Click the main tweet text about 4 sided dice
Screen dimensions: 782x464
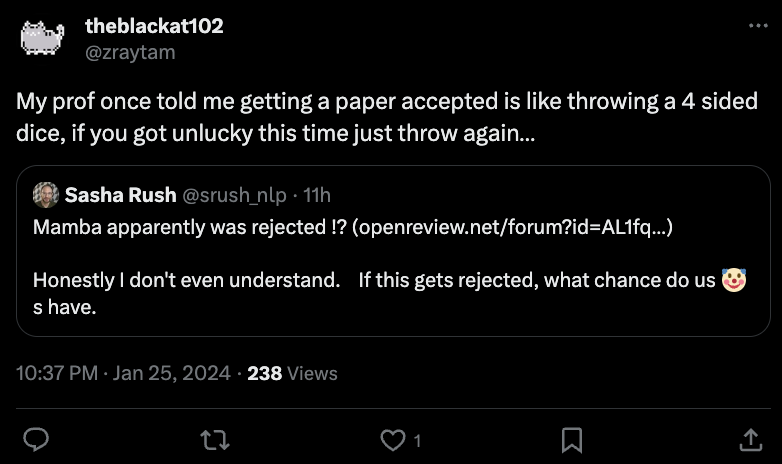(x=386, y=117)
